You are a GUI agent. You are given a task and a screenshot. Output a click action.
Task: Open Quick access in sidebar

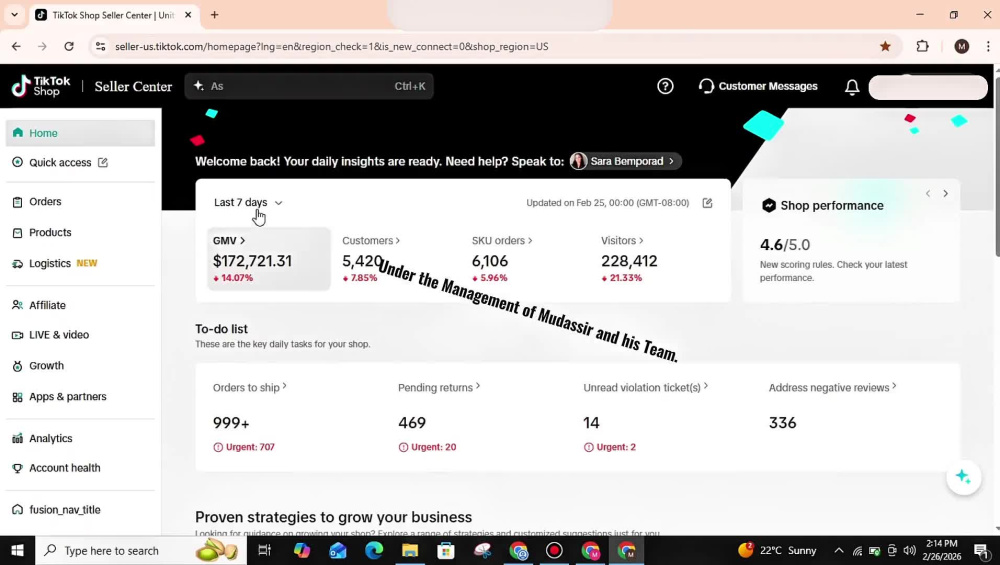(x=60, y=163)
